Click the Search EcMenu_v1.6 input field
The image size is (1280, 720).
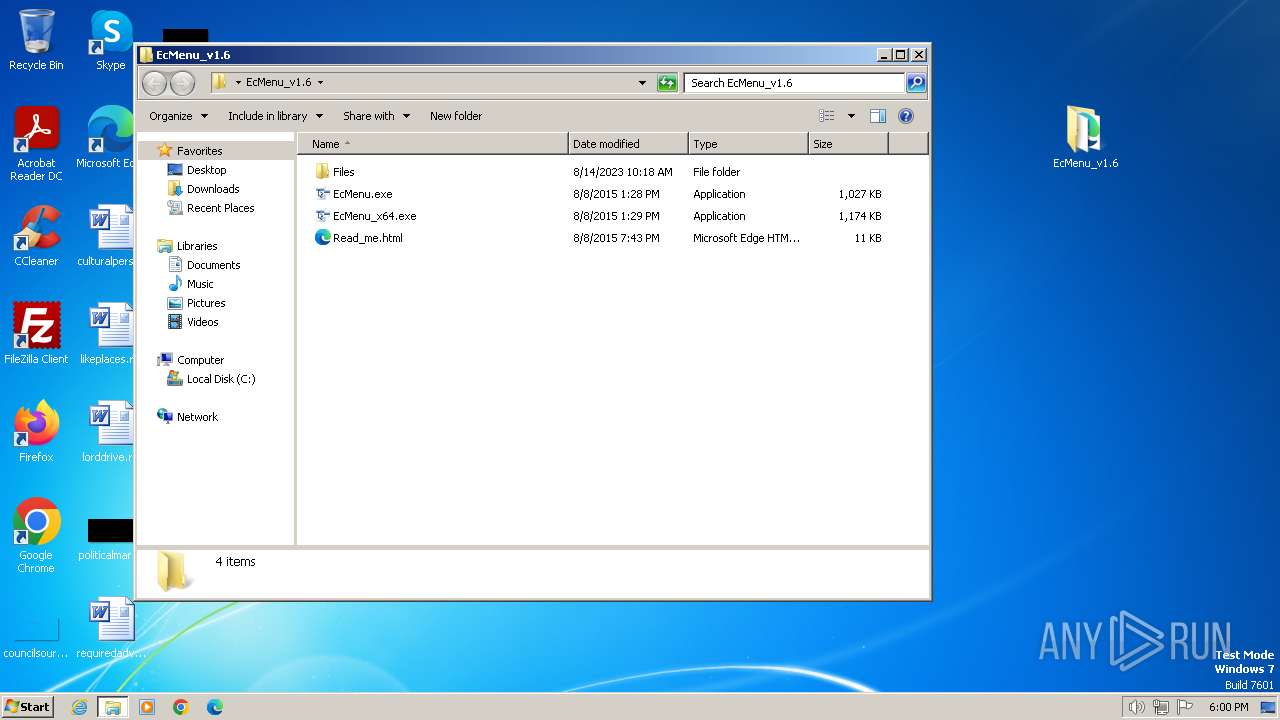[x=795, y=83]
